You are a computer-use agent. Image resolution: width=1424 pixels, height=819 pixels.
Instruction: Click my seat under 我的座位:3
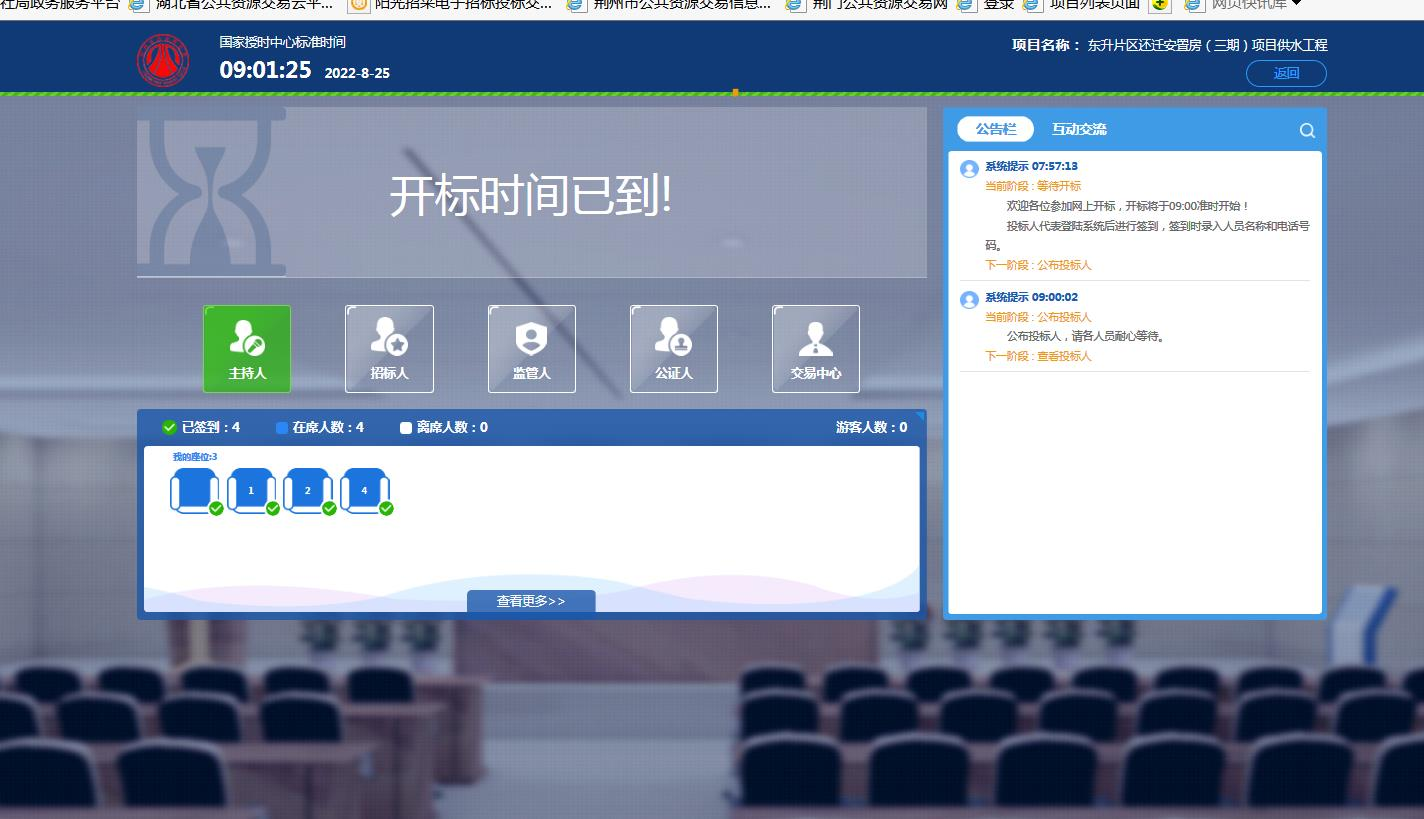point(194,490)
